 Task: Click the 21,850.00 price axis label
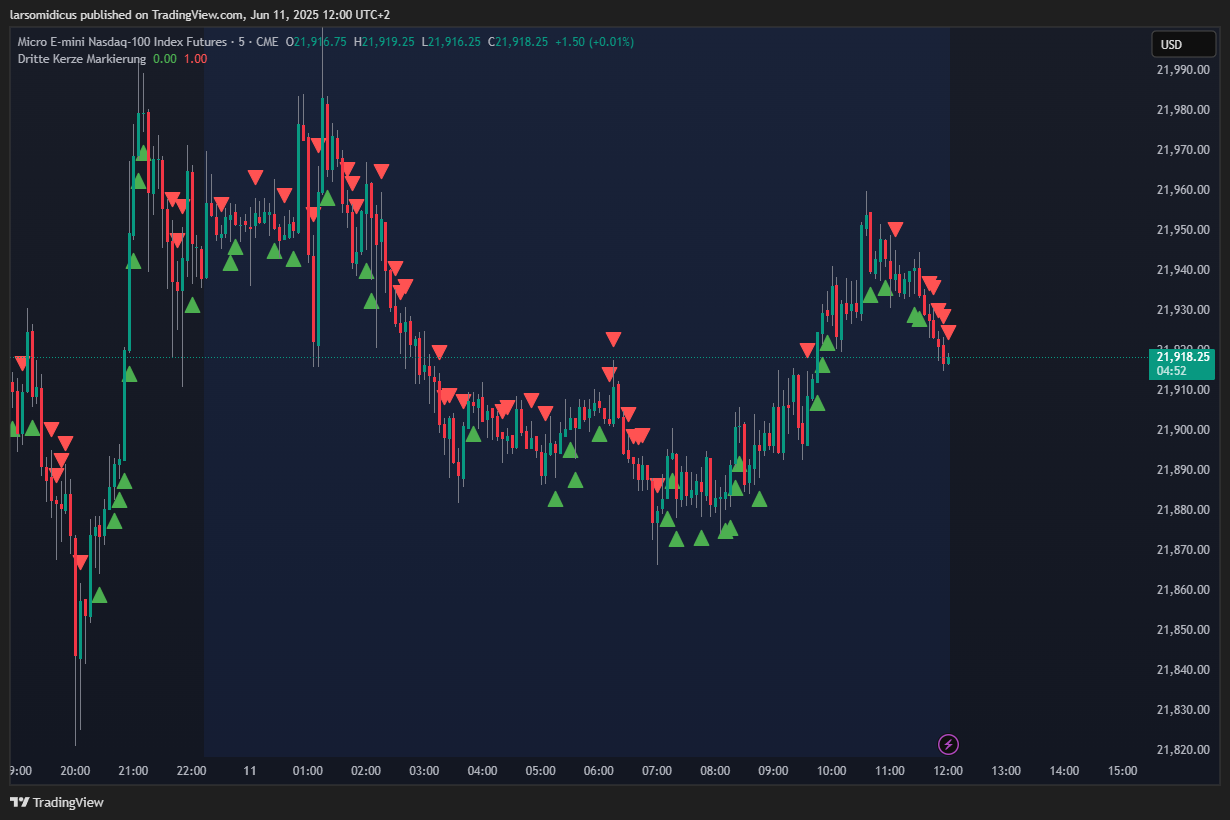1183,630
